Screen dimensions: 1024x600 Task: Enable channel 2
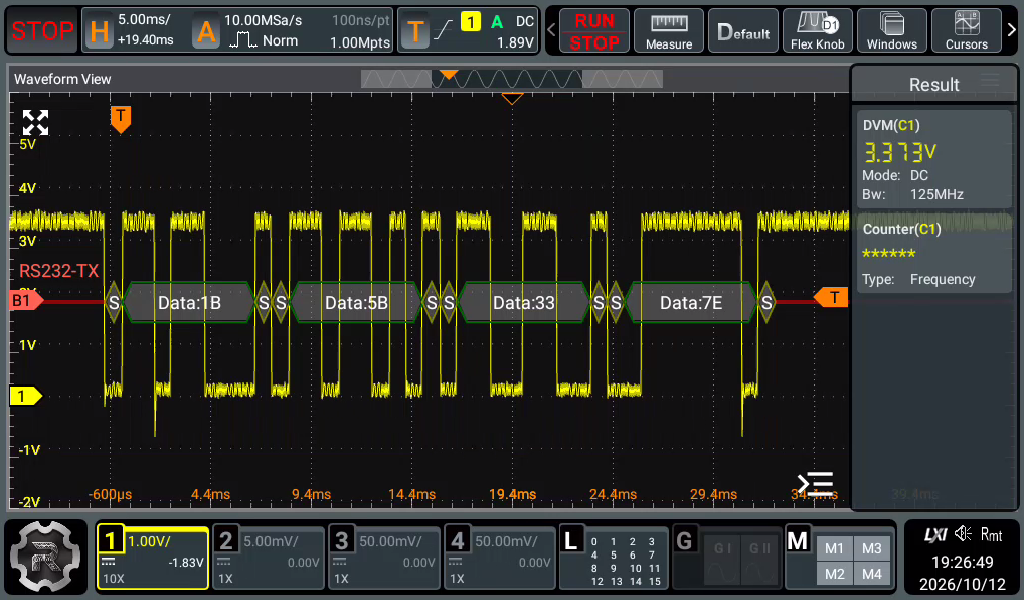click(268, 558)
